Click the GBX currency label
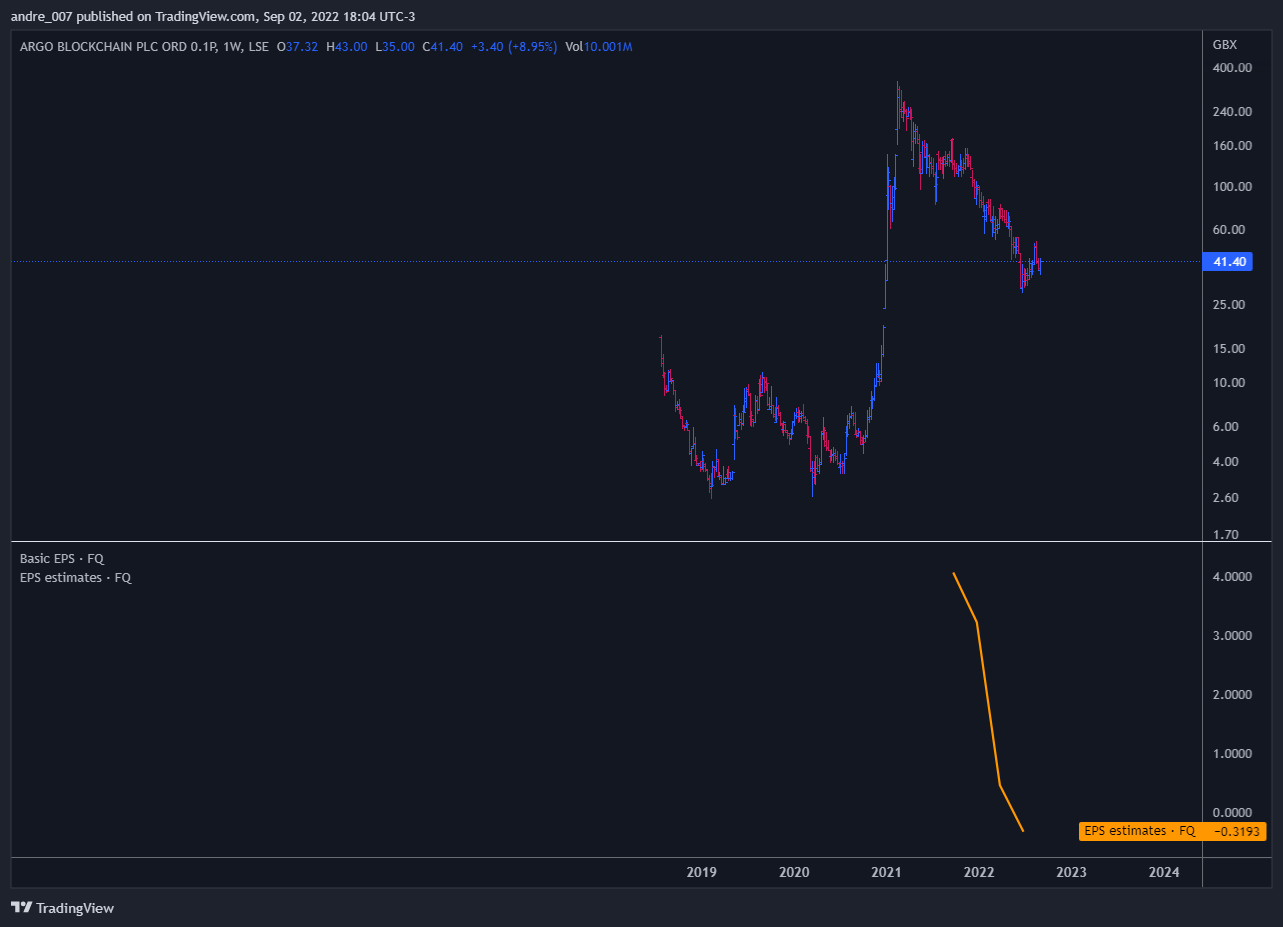 click(1225, 45)
